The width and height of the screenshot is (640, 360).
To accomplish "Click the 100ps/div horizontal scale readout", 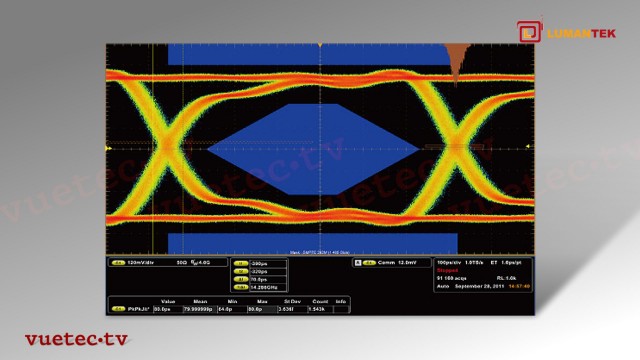I will point(449,263).
